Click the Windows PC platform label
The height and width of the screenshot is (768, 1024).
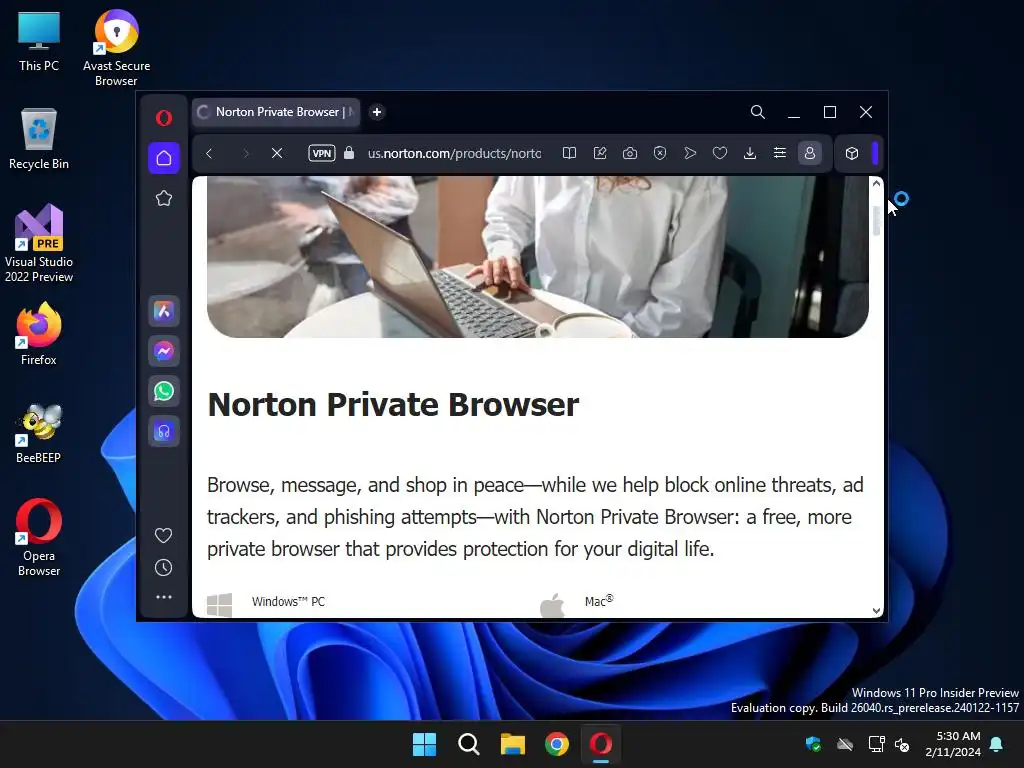288,601
